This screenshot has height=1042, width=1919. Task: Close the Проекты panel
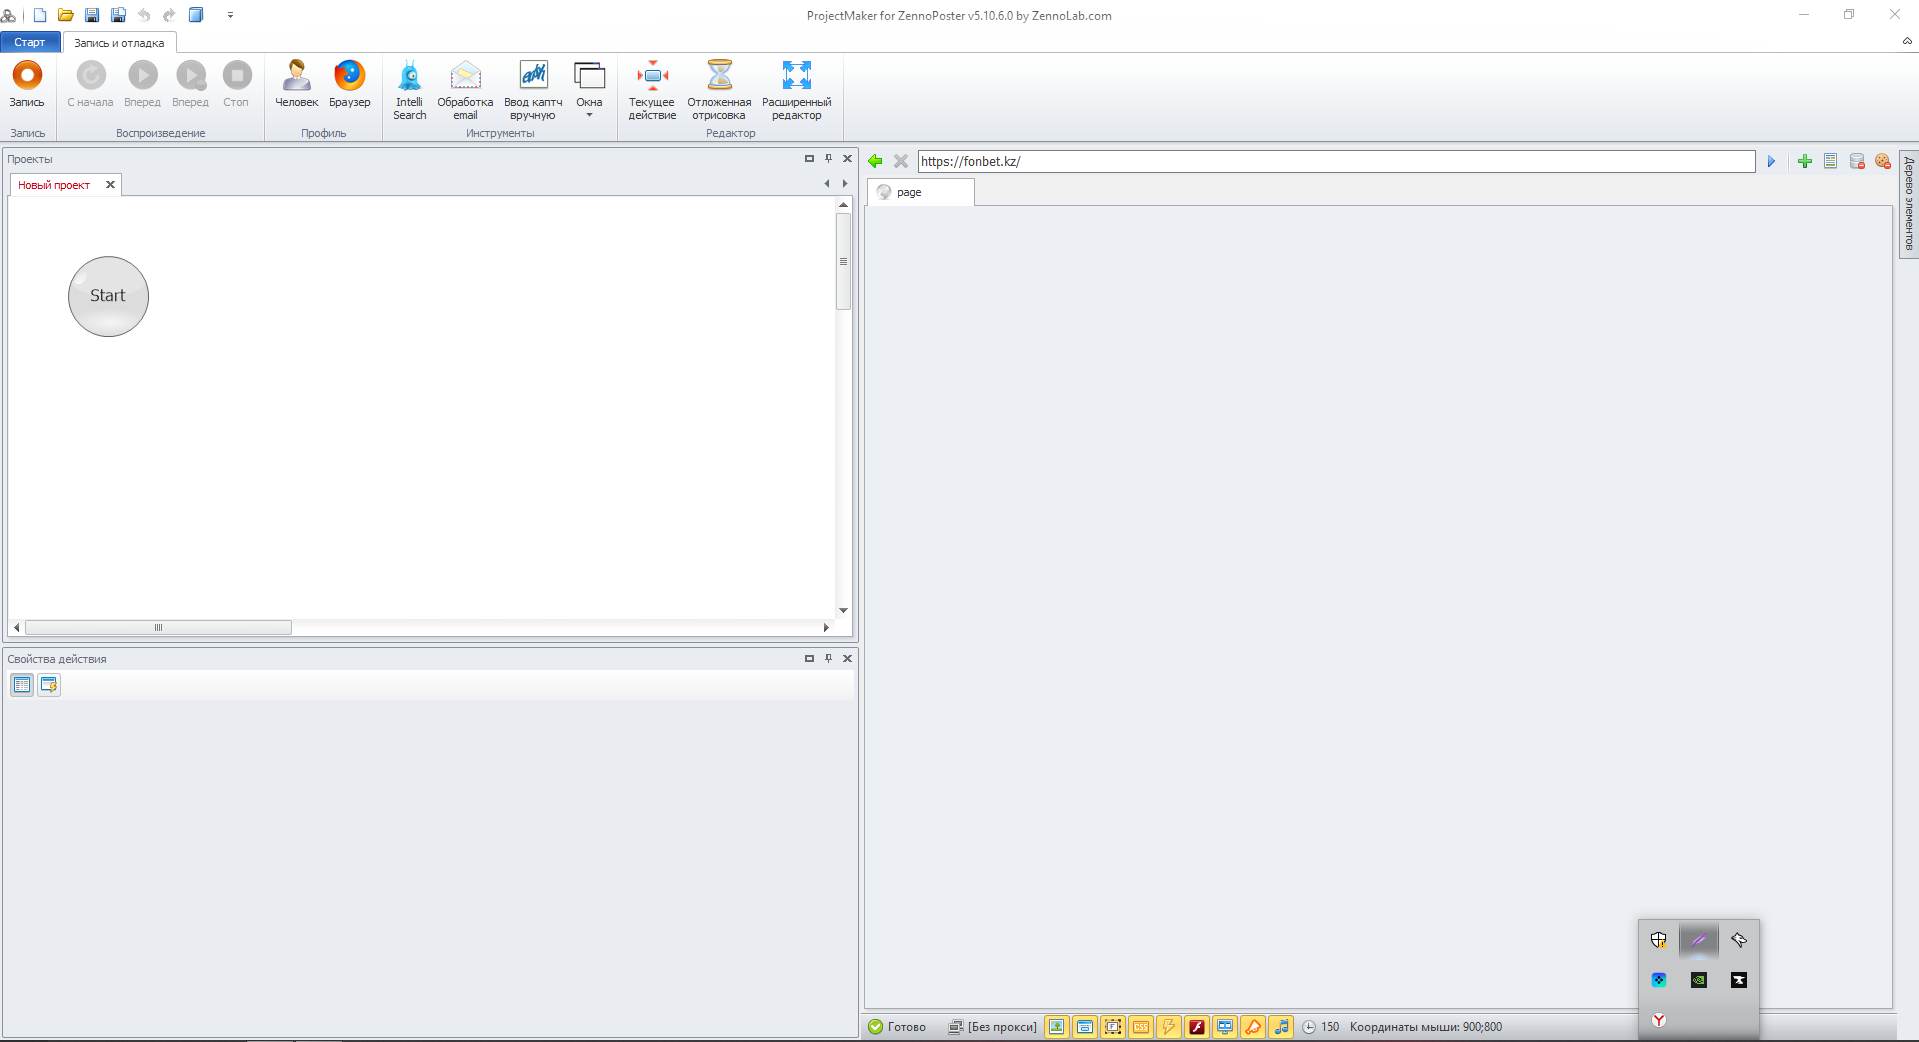[847, 158]
